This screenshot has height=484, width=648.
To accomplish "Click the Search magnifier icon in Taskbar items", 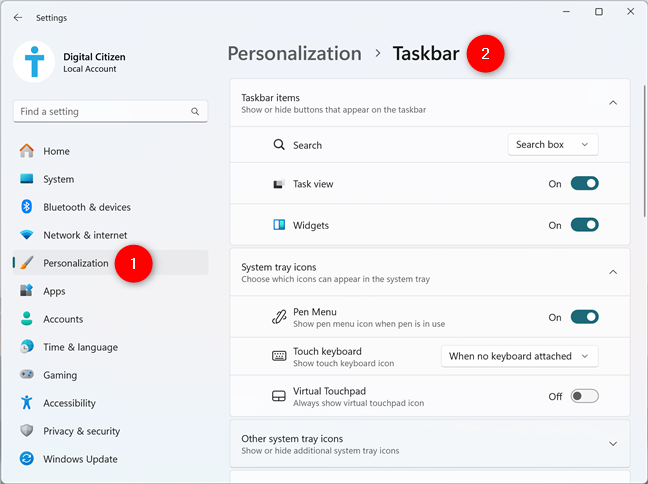I will tap(279, 145).
